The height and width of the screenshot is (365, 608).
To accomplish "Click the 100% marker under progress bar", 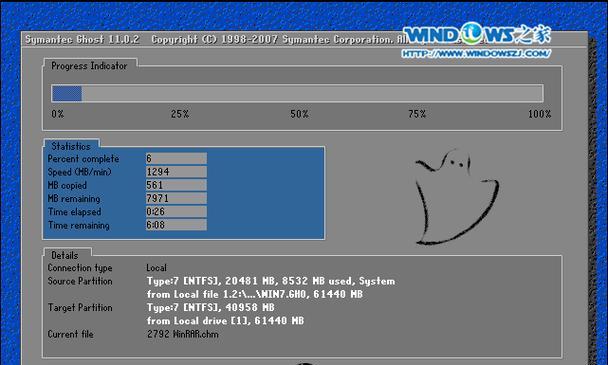I will (539, 114).
